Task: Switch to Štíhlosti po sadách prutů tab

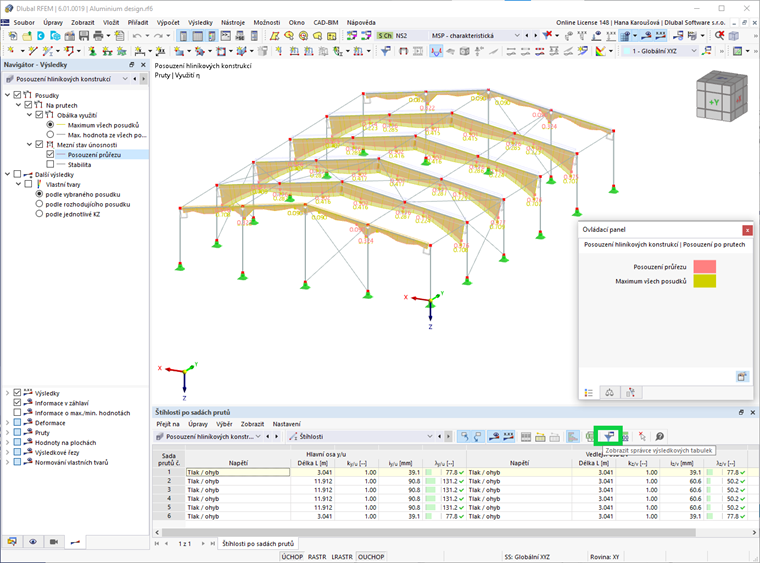Action: [258, 544]
